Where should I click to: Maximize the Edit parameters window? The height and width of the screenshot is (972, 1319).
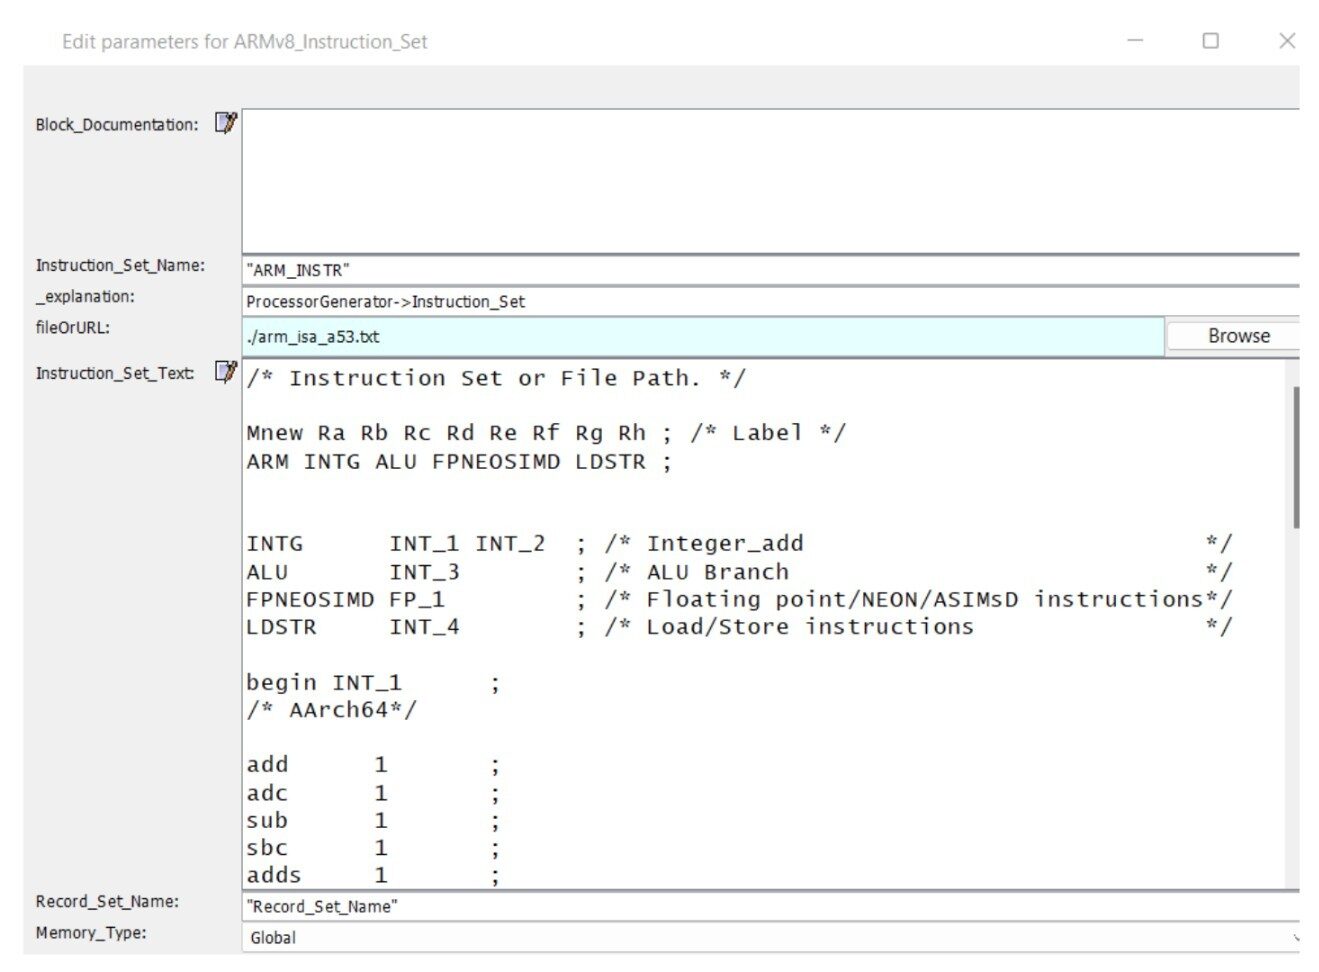click(1210, 41)
